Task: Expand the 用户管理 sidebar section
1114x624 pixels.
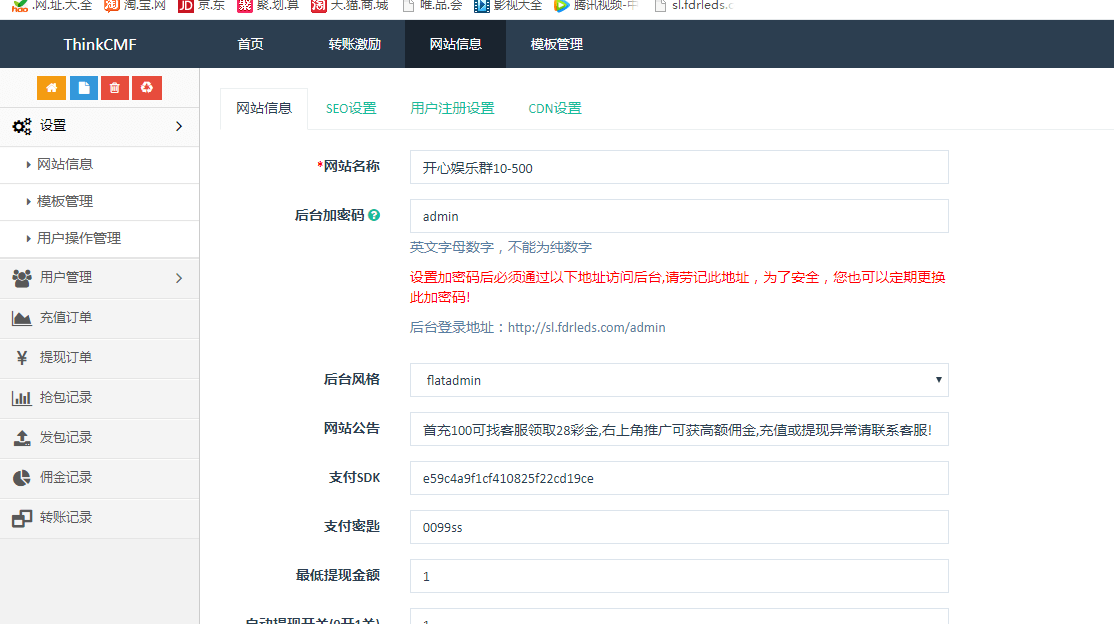Action: pyautogui.click(x=99, y=278)
